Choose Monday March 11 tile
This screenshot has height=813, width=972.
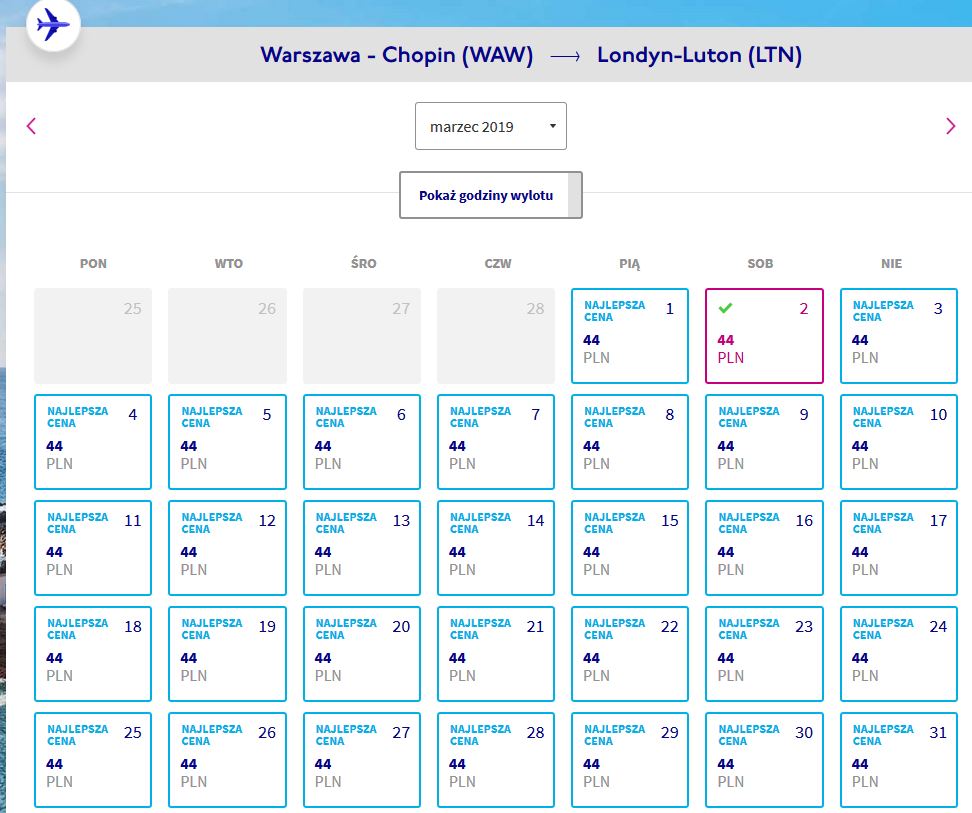click(x=93, y=548)
